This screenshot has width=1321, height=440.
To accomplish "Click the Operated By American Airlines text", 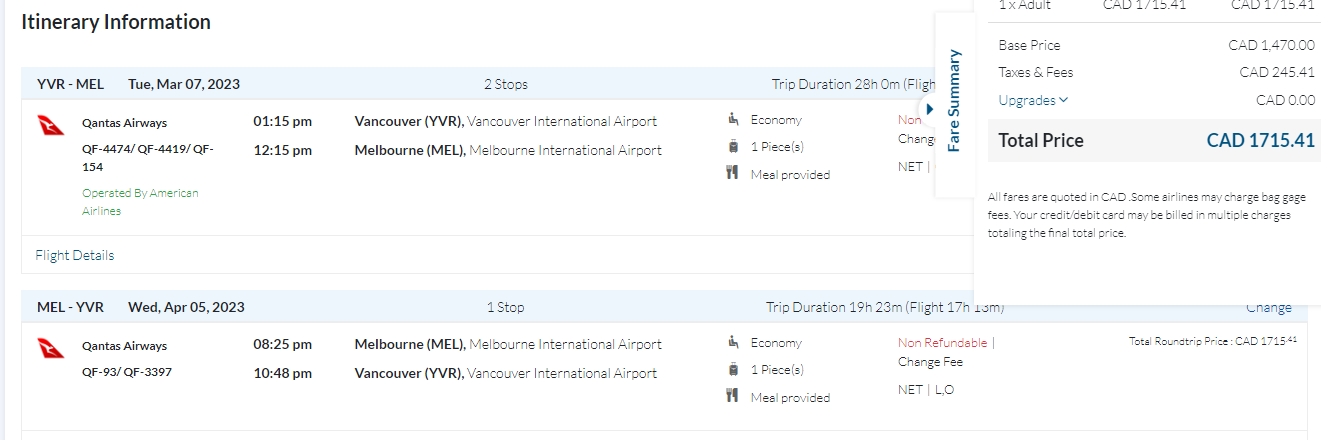I will point(140,202).
